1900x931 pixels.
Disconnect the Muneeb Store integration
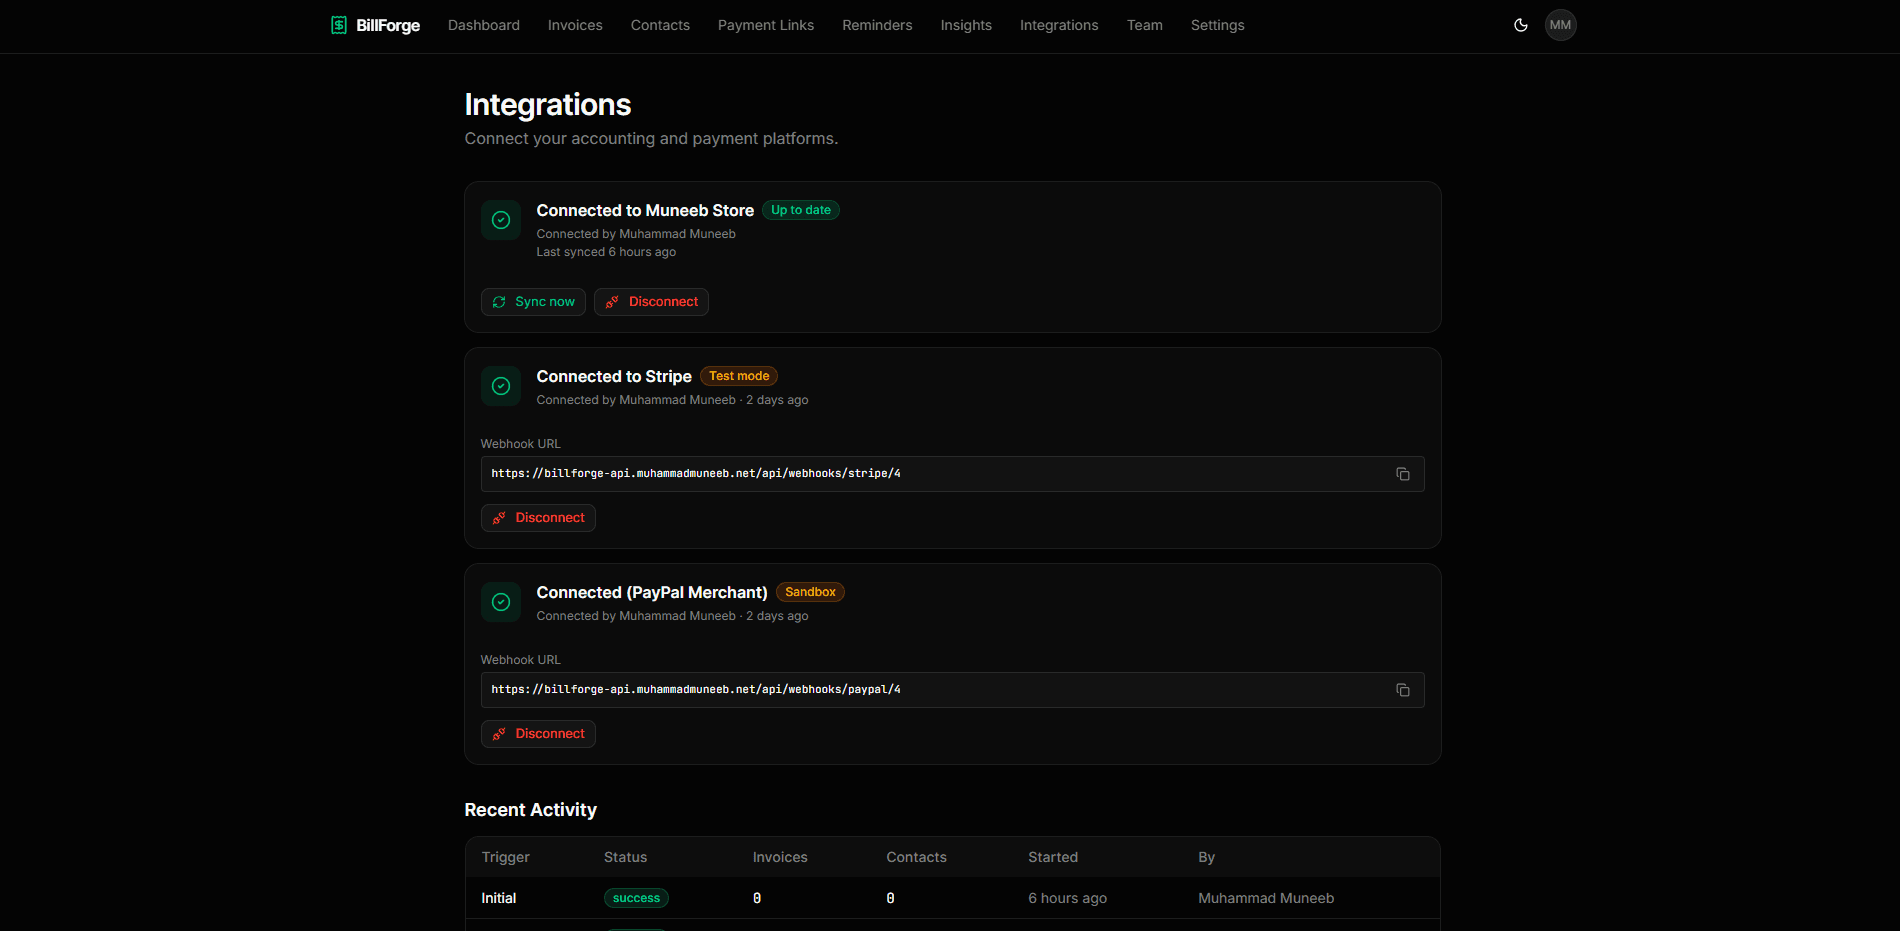click(x=651, y=302)
